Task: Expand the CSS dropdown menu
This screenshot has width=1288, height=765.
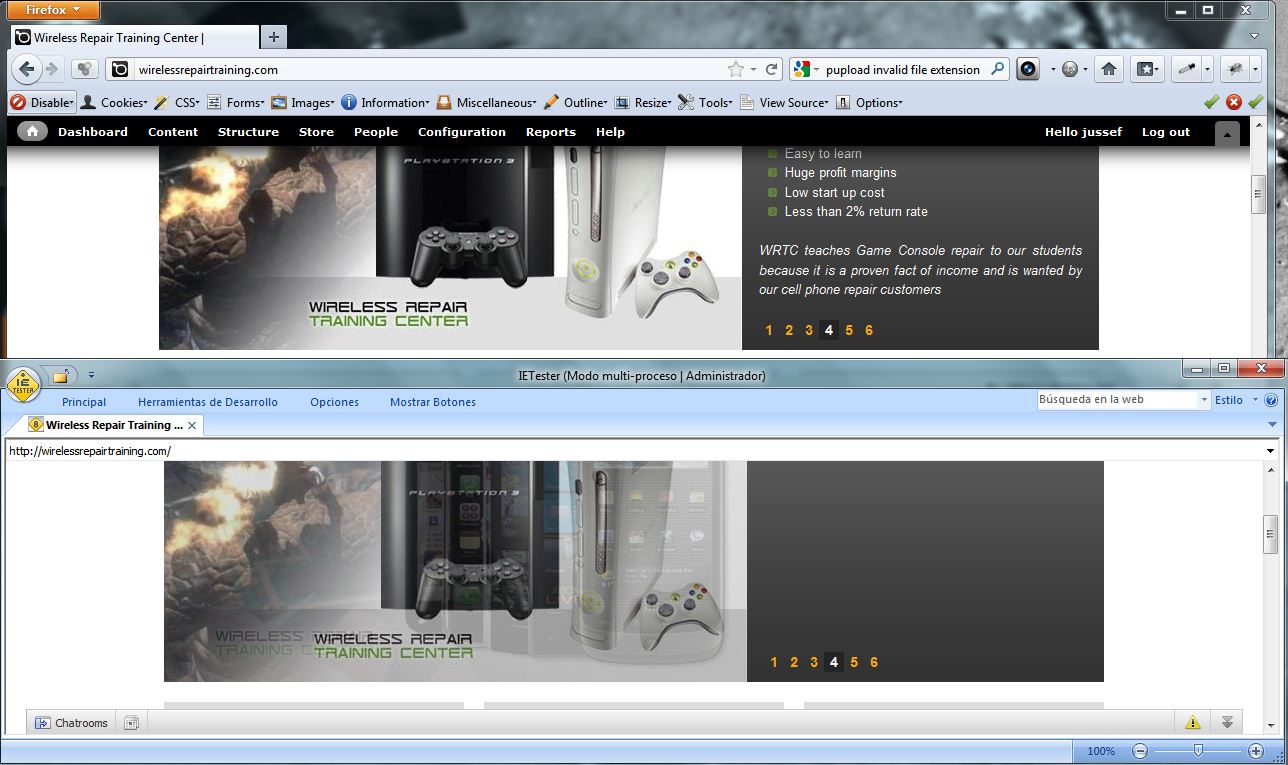Action: [x=177, y=102]
